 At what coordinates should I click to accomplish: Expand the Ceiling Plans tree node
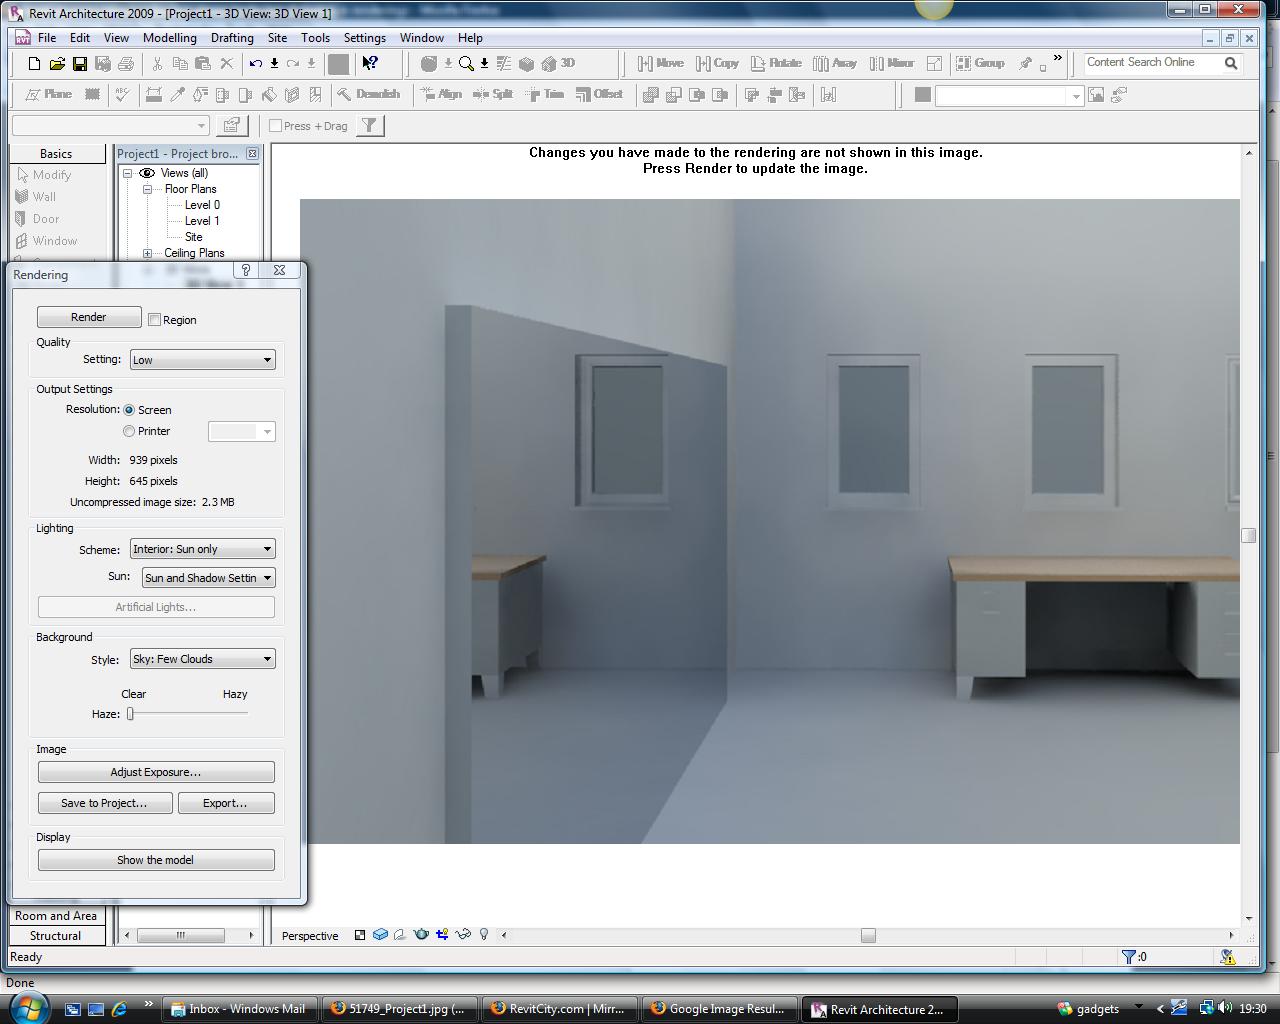[148, 253]
